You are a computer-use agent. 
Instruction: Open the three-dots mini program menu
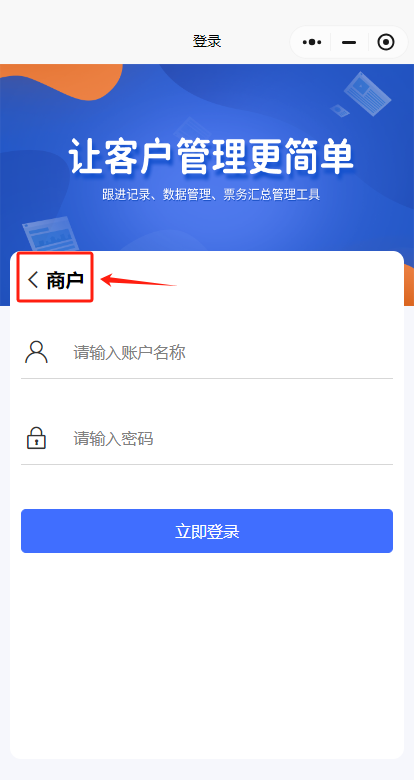(x=312, y=42)
